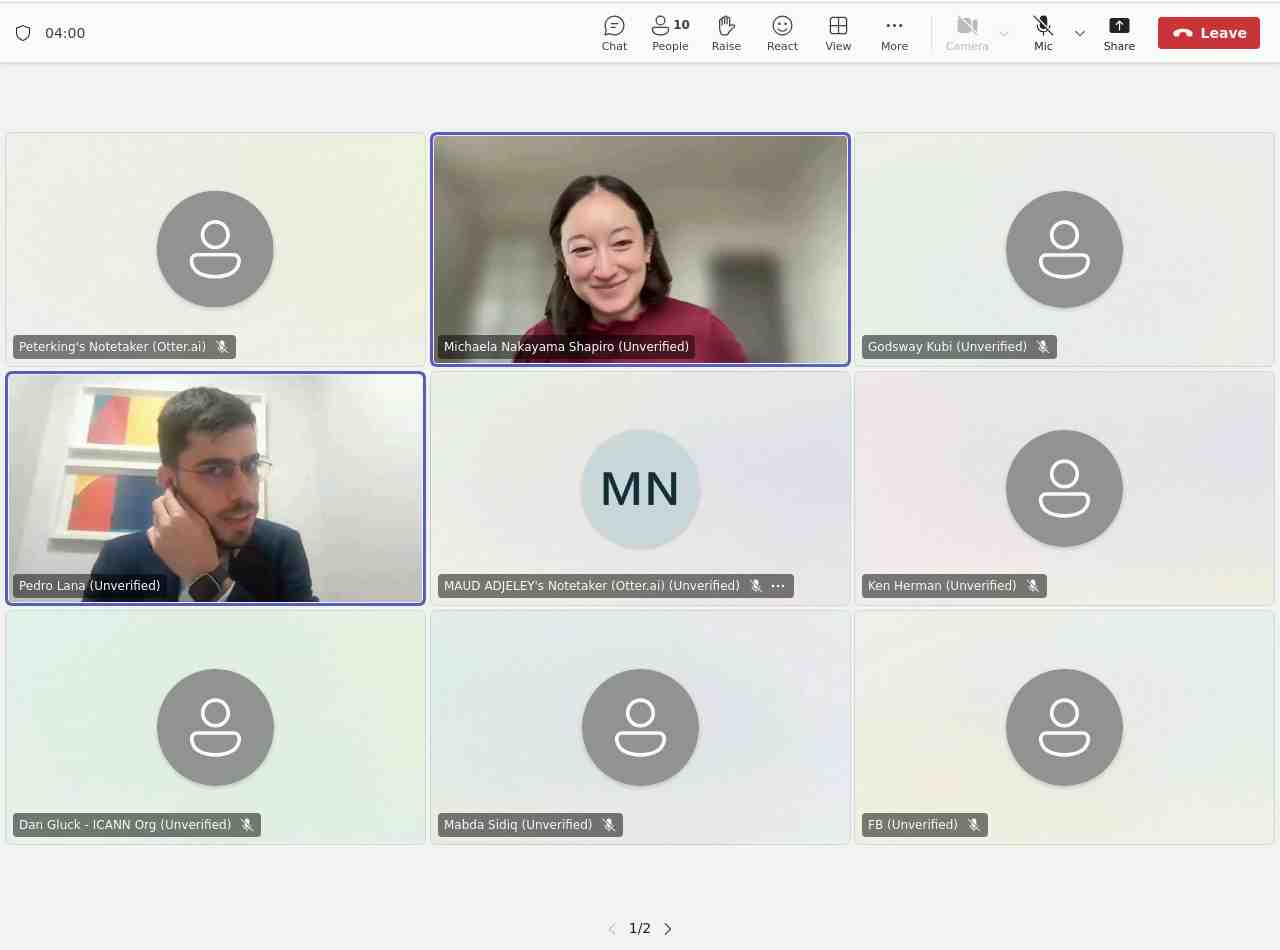Click the Mabda Sidiq (Unverified) name label
This screenshot has width=1280, height=950.
coord(518,825)
